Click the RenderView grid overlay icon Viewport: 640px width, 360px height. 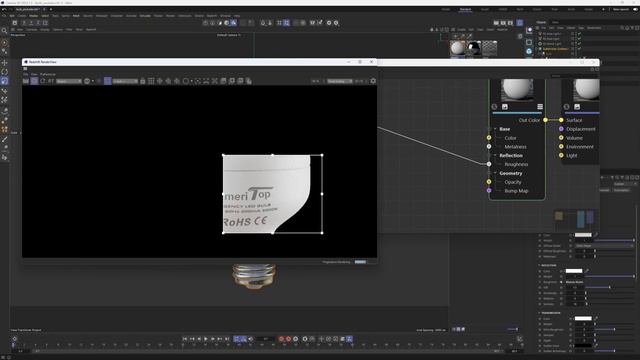[151, 81]
